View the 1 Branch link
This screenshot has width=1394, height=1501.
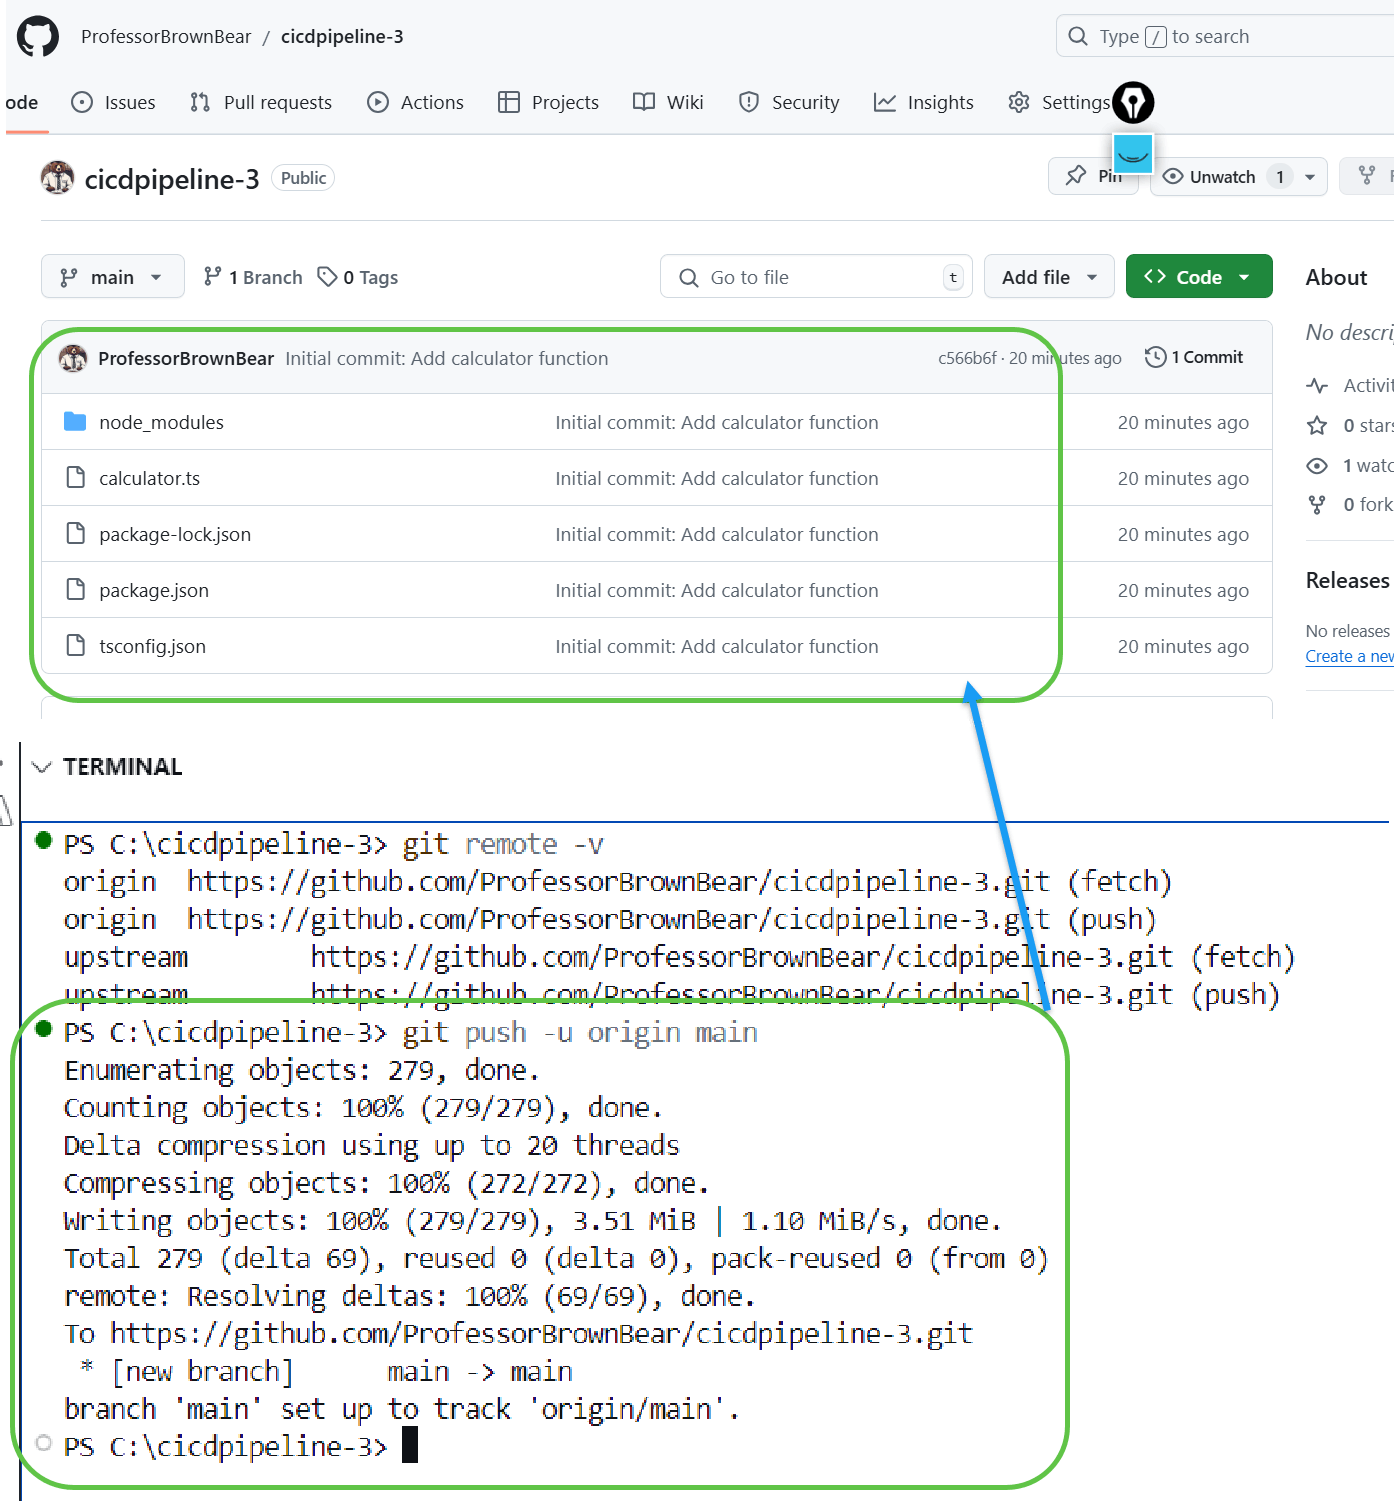pos(253,277)
